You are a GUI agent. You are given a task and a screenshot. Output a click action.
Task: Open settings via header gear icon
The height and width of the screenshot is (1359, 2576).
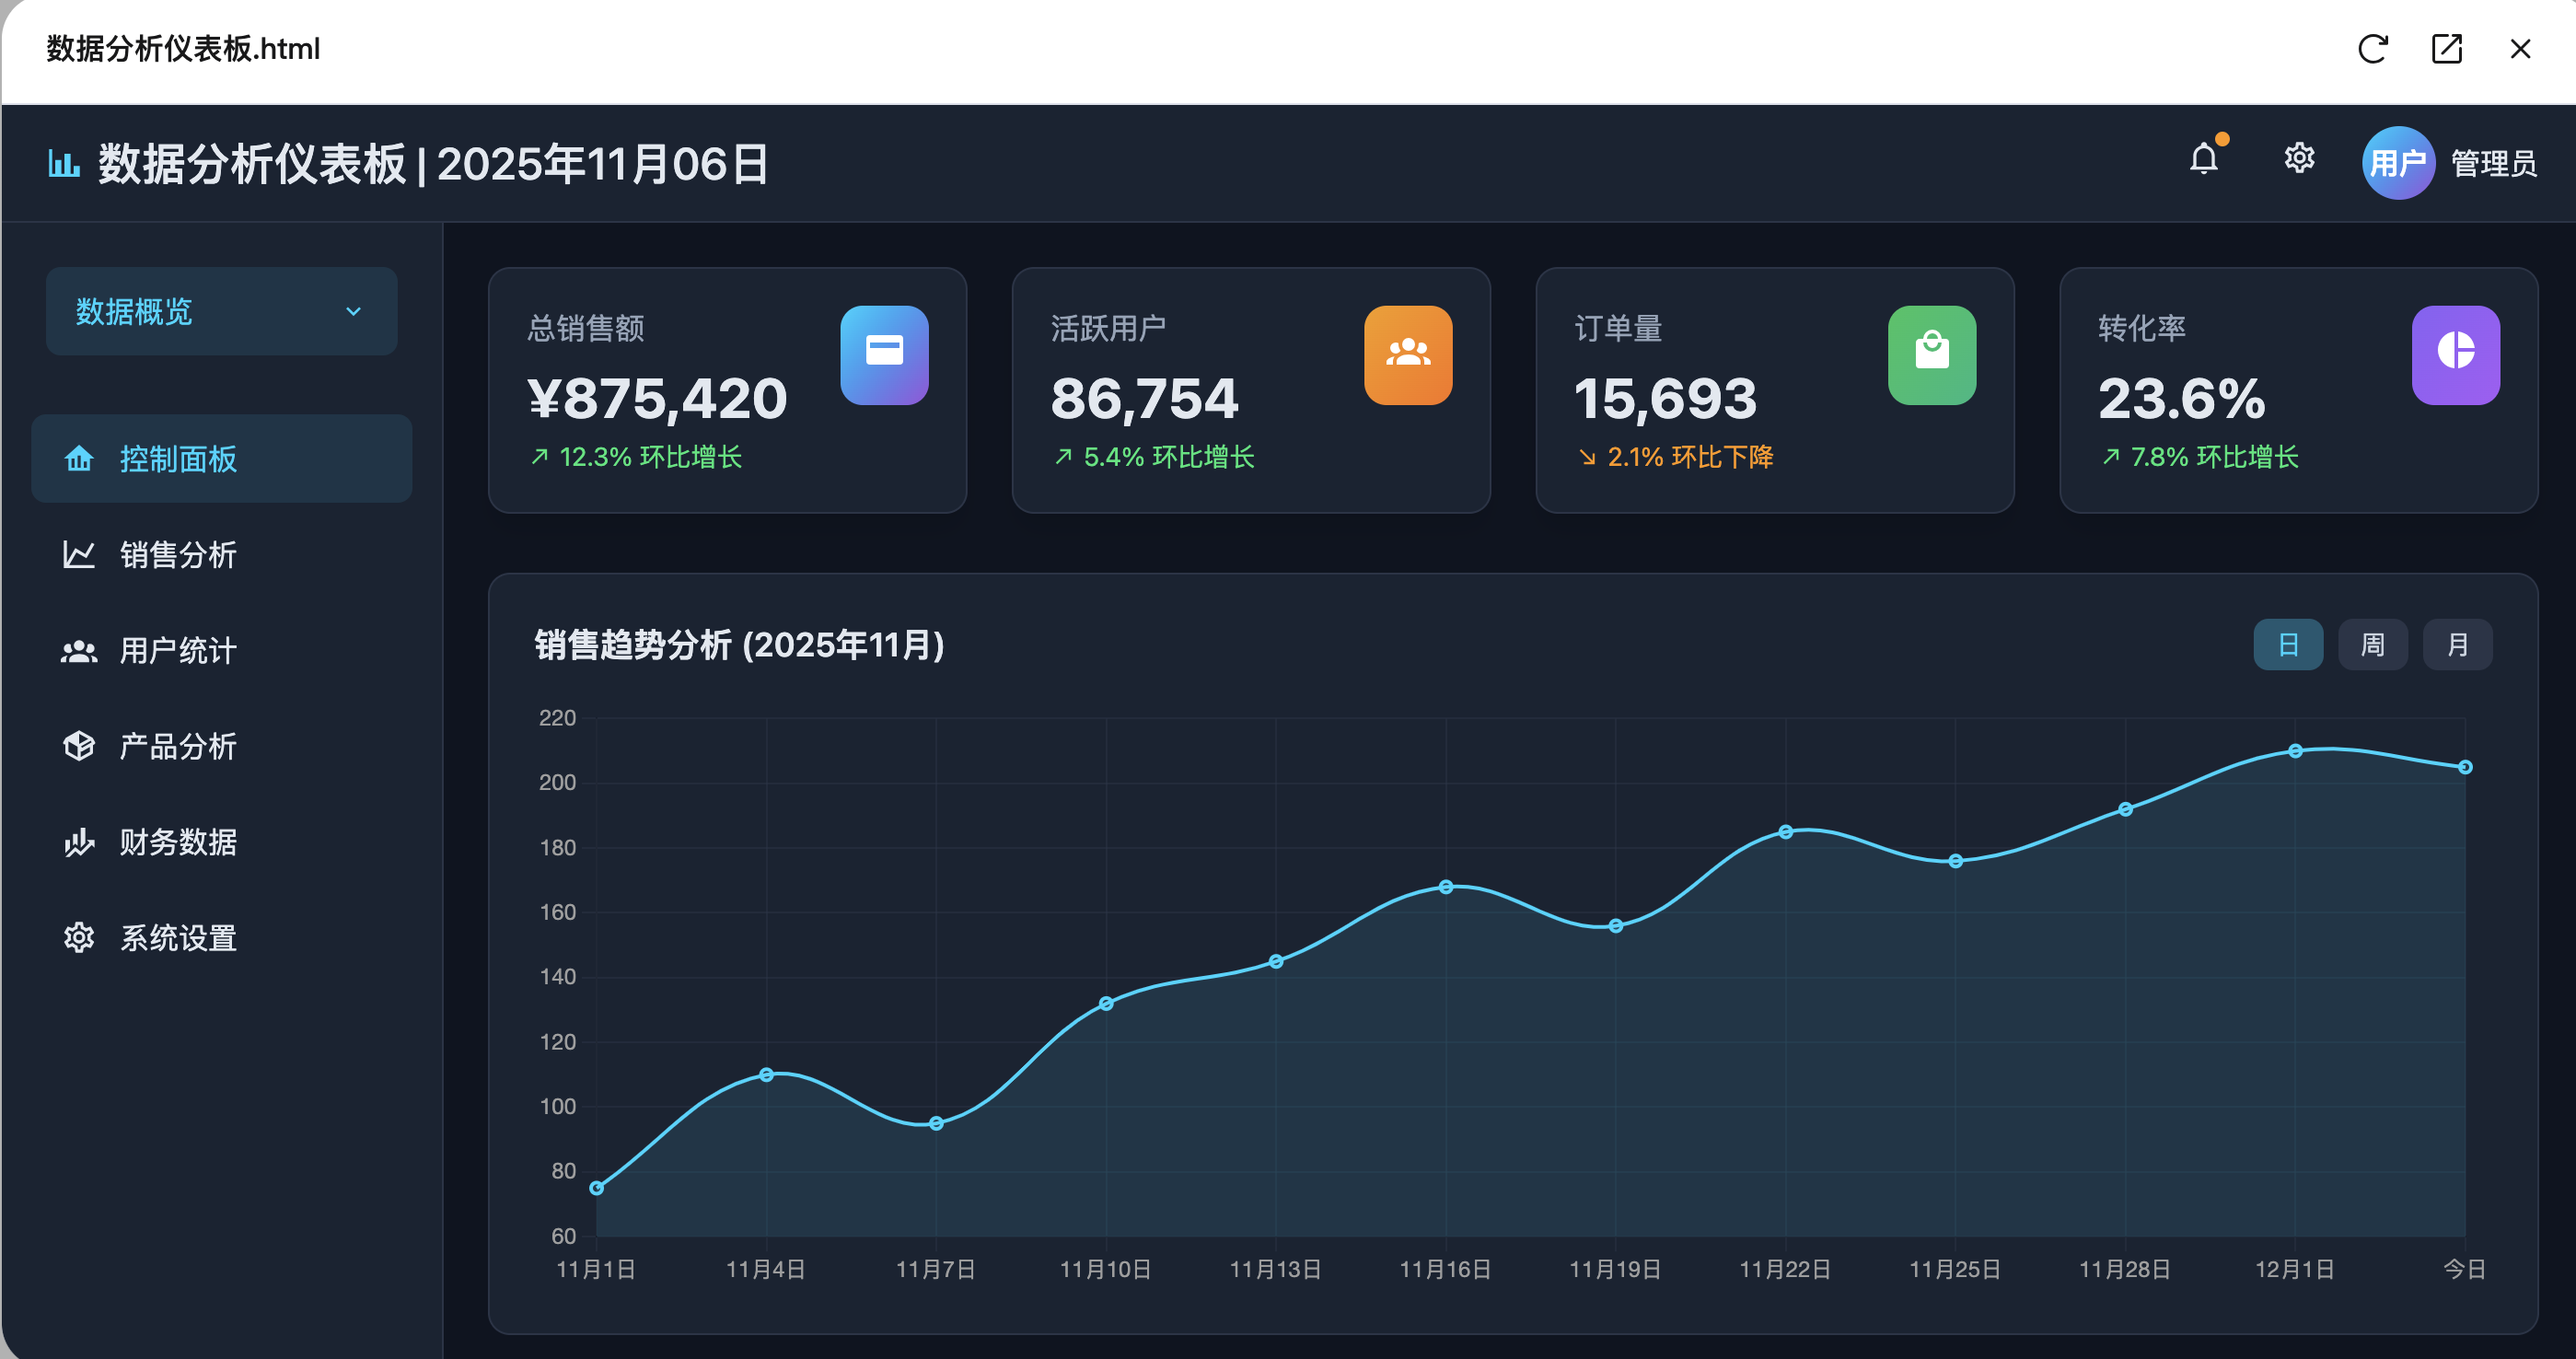click(2299, 158)
